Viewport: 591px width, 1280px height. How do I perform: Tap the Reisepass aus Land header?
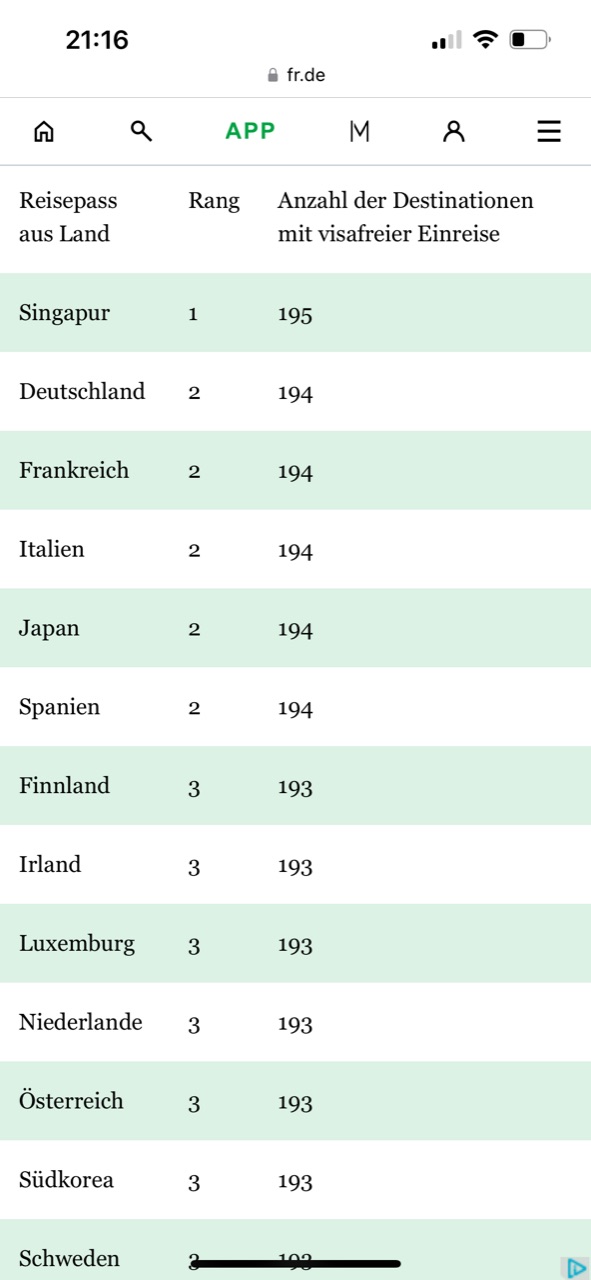tap(68, 217)
